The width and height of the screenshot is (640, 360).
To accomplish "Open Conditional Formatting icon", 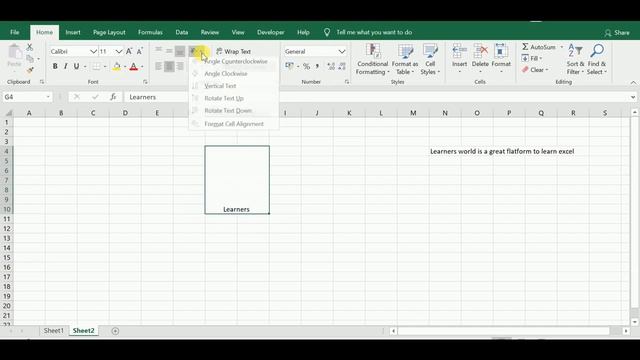I will pos(372,51).
